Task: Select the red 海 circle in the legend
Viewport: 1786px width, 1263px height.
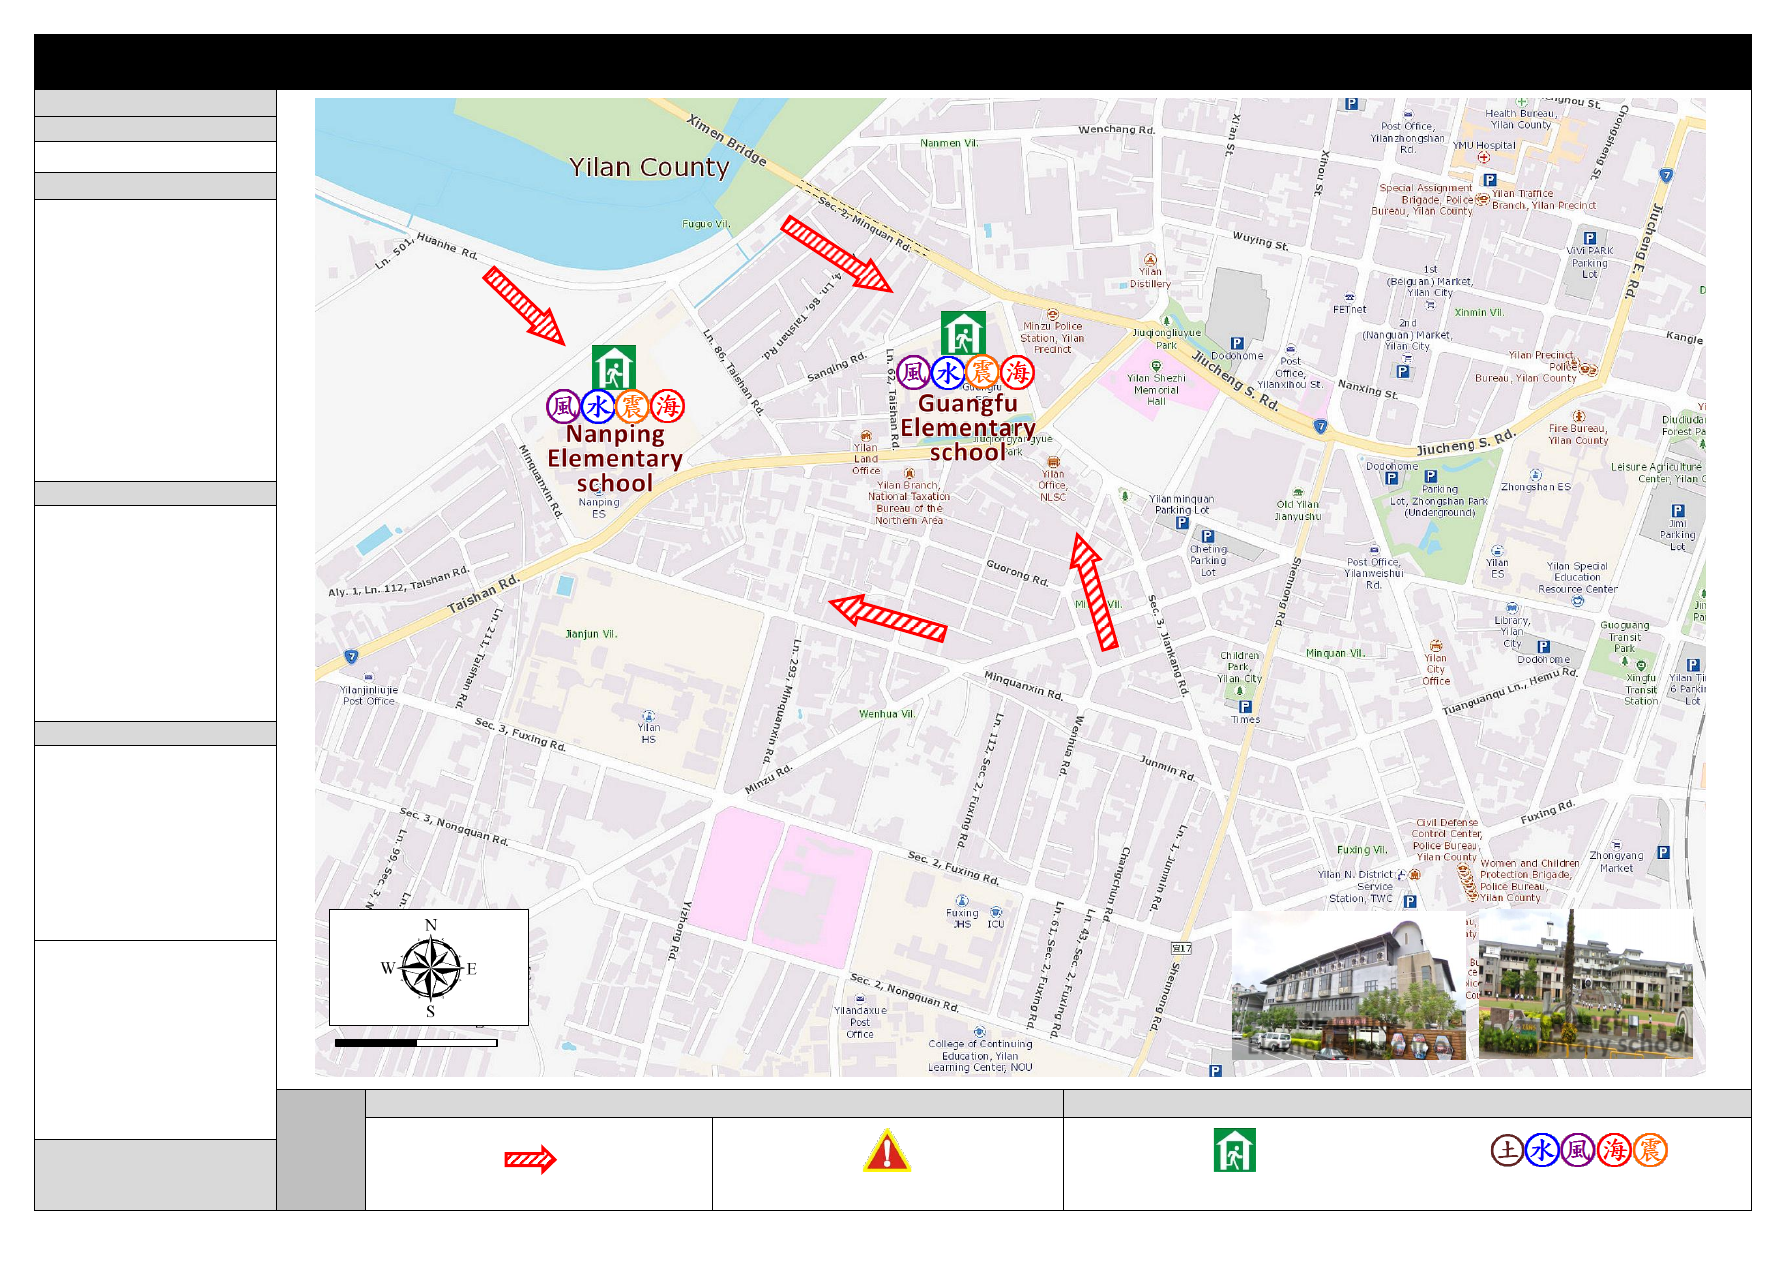Action: pyautogui.click(x=1614, y=1150)
